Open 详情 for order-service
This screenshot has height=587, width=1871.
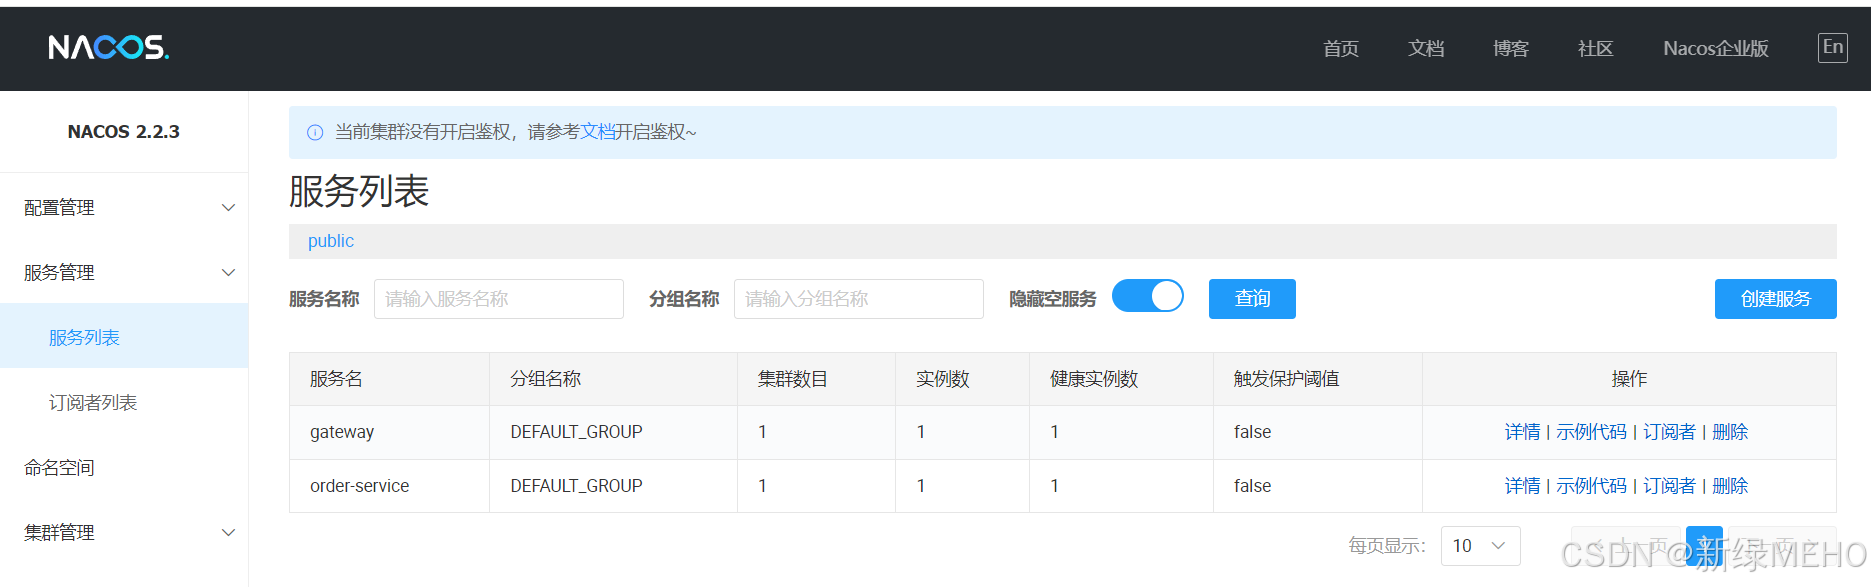[x=1522, y=486]
